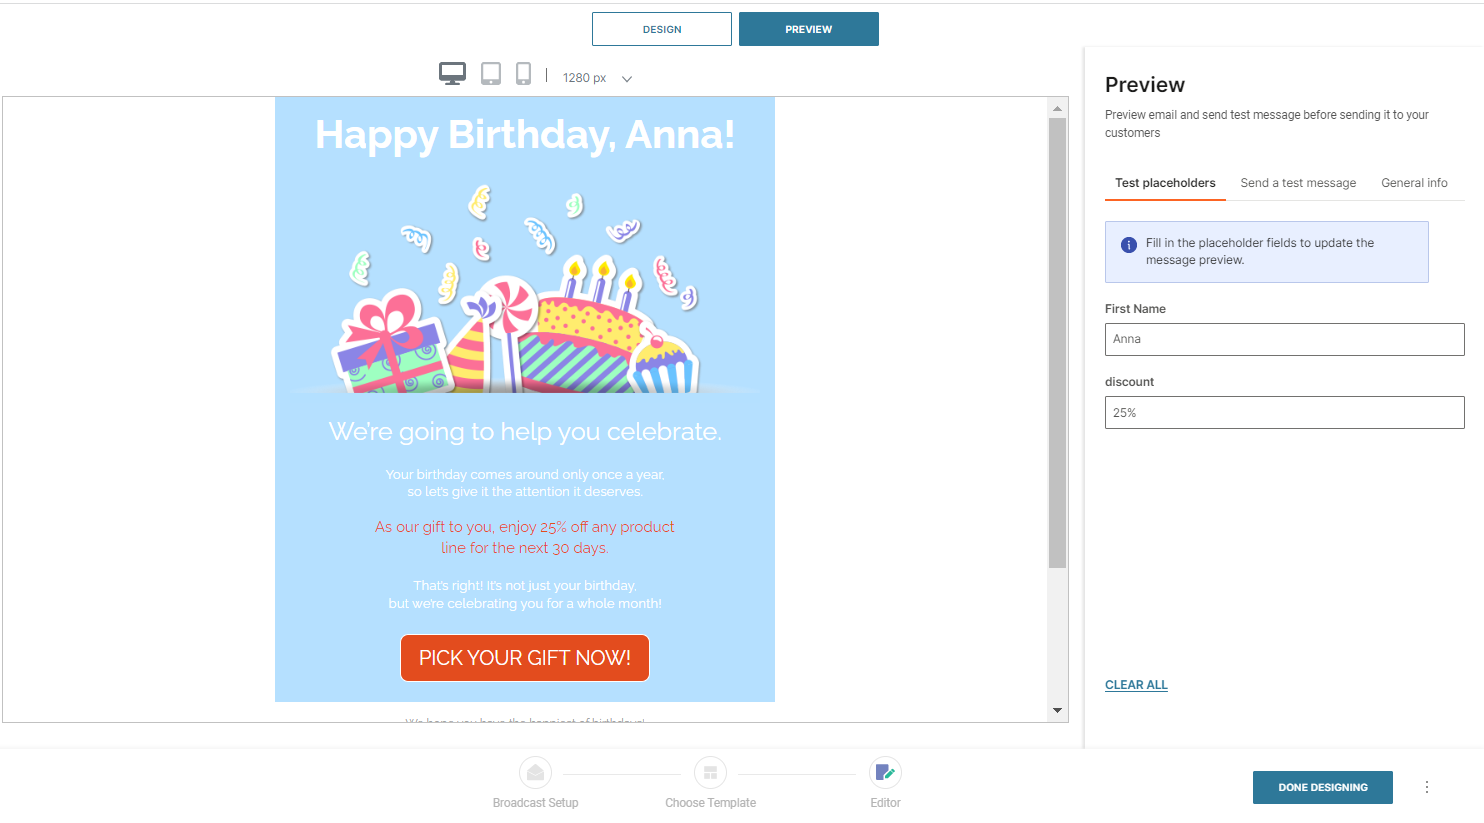Screen dimensions: 1484x823
Task: Click the PICK YOUR GIFT NOW! button
Action: pyautogui.click(x=524, y=657)
